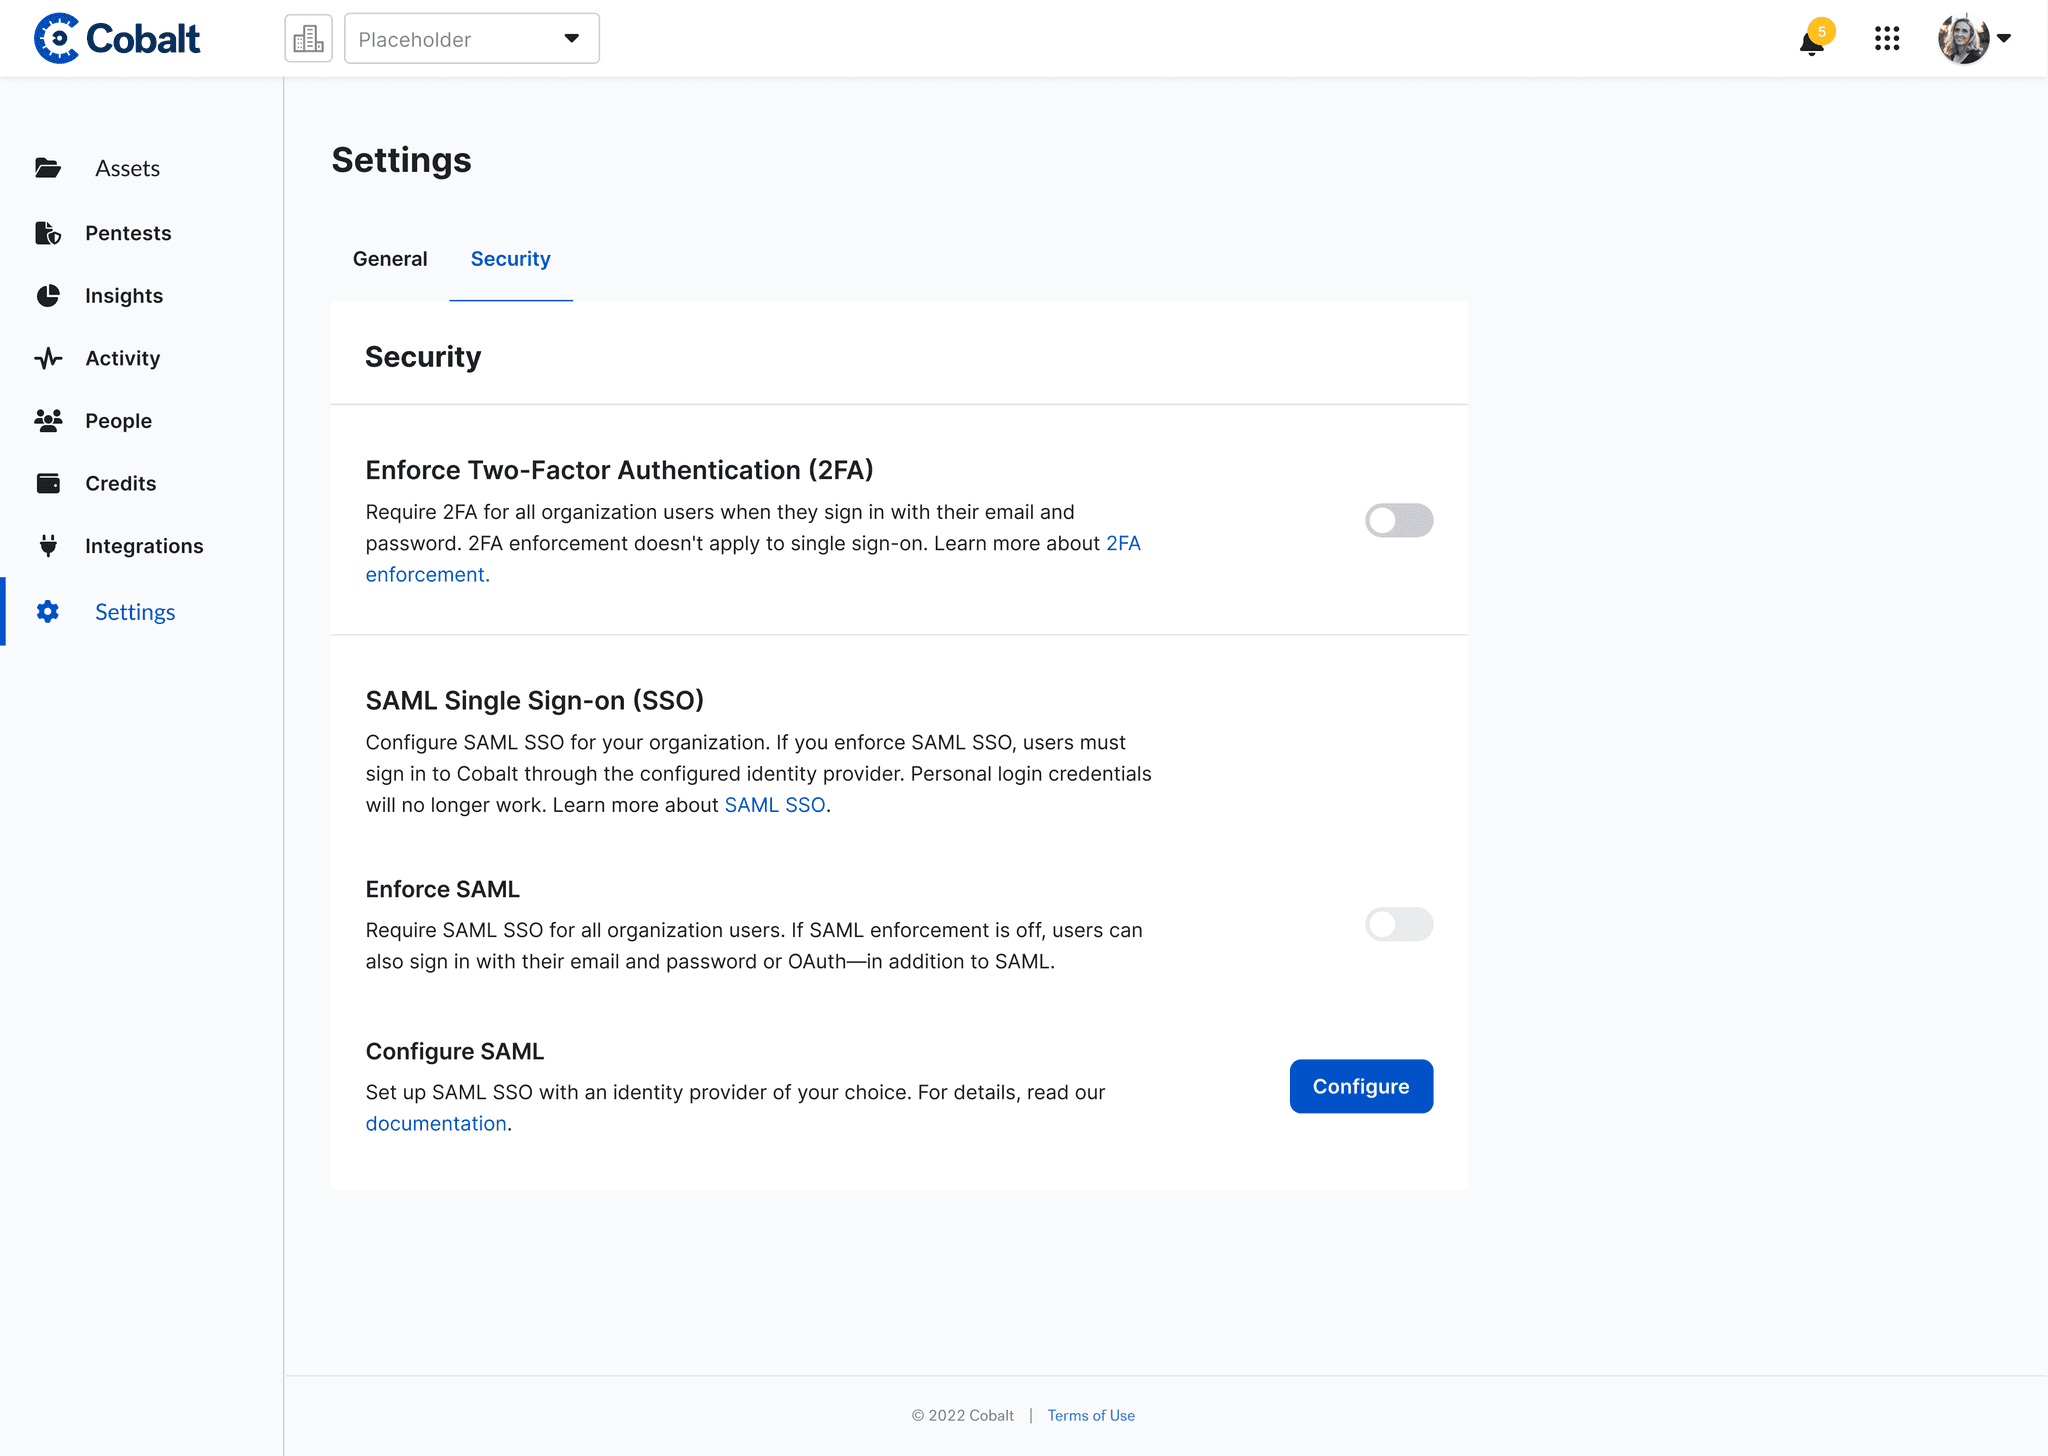Click the Configure button

[1361, 1086]
